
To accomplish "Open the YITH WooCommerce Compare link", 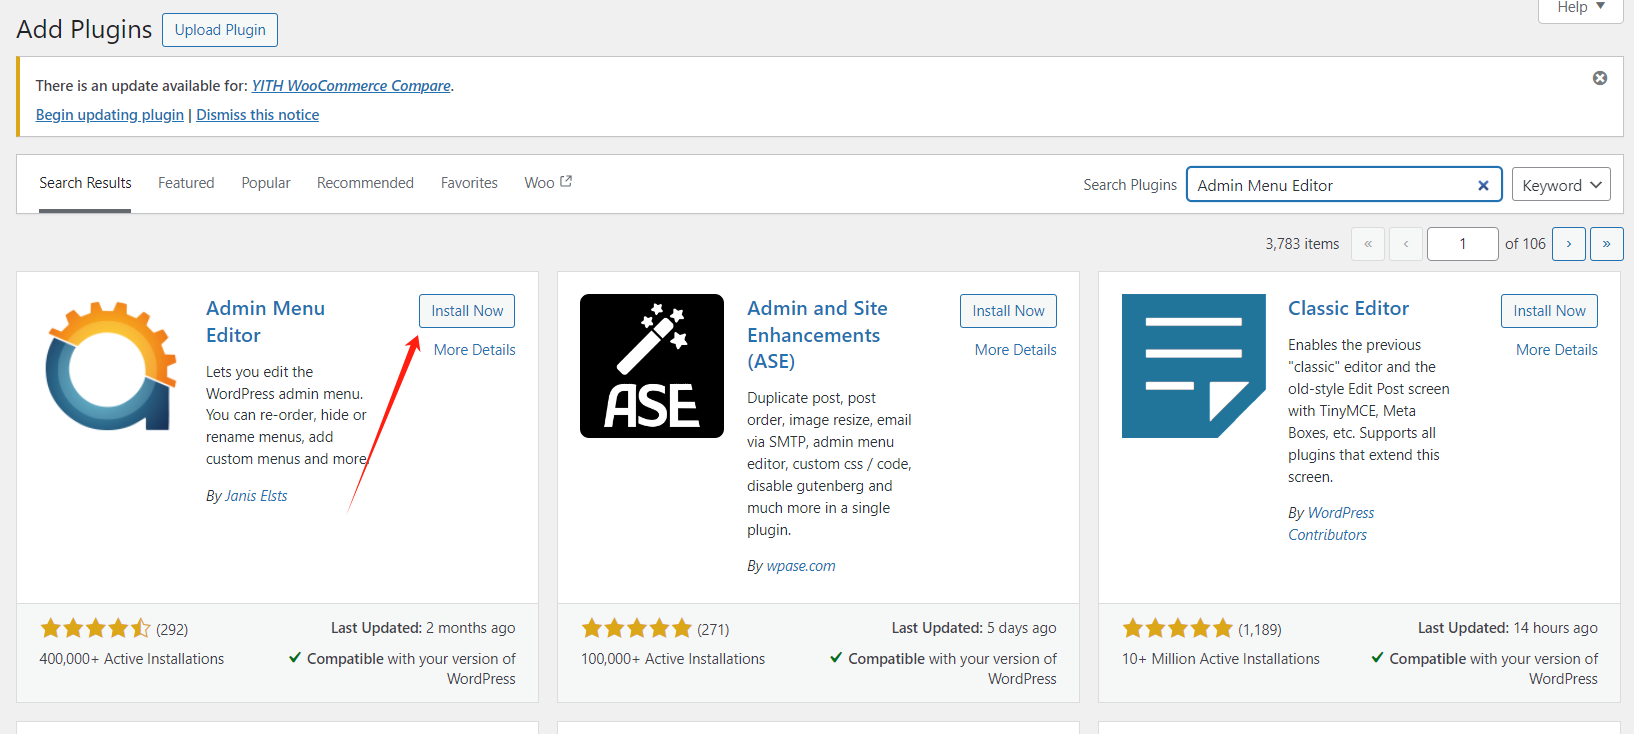I will coord(351,86).
